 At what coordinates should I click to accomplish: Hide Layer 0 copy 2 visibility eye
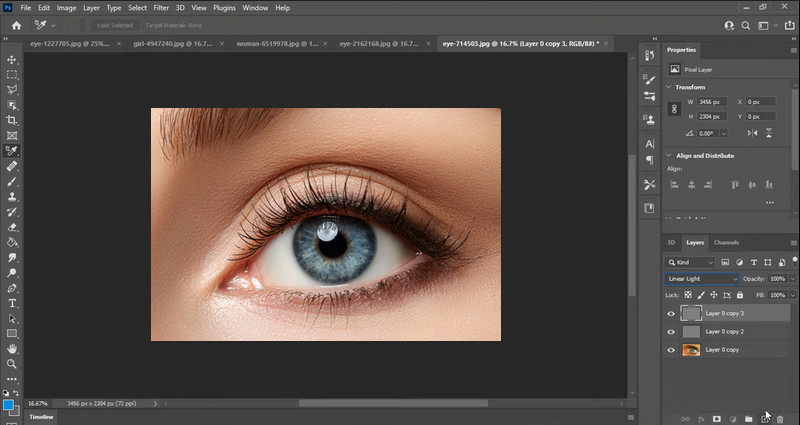tap(671, 332)
